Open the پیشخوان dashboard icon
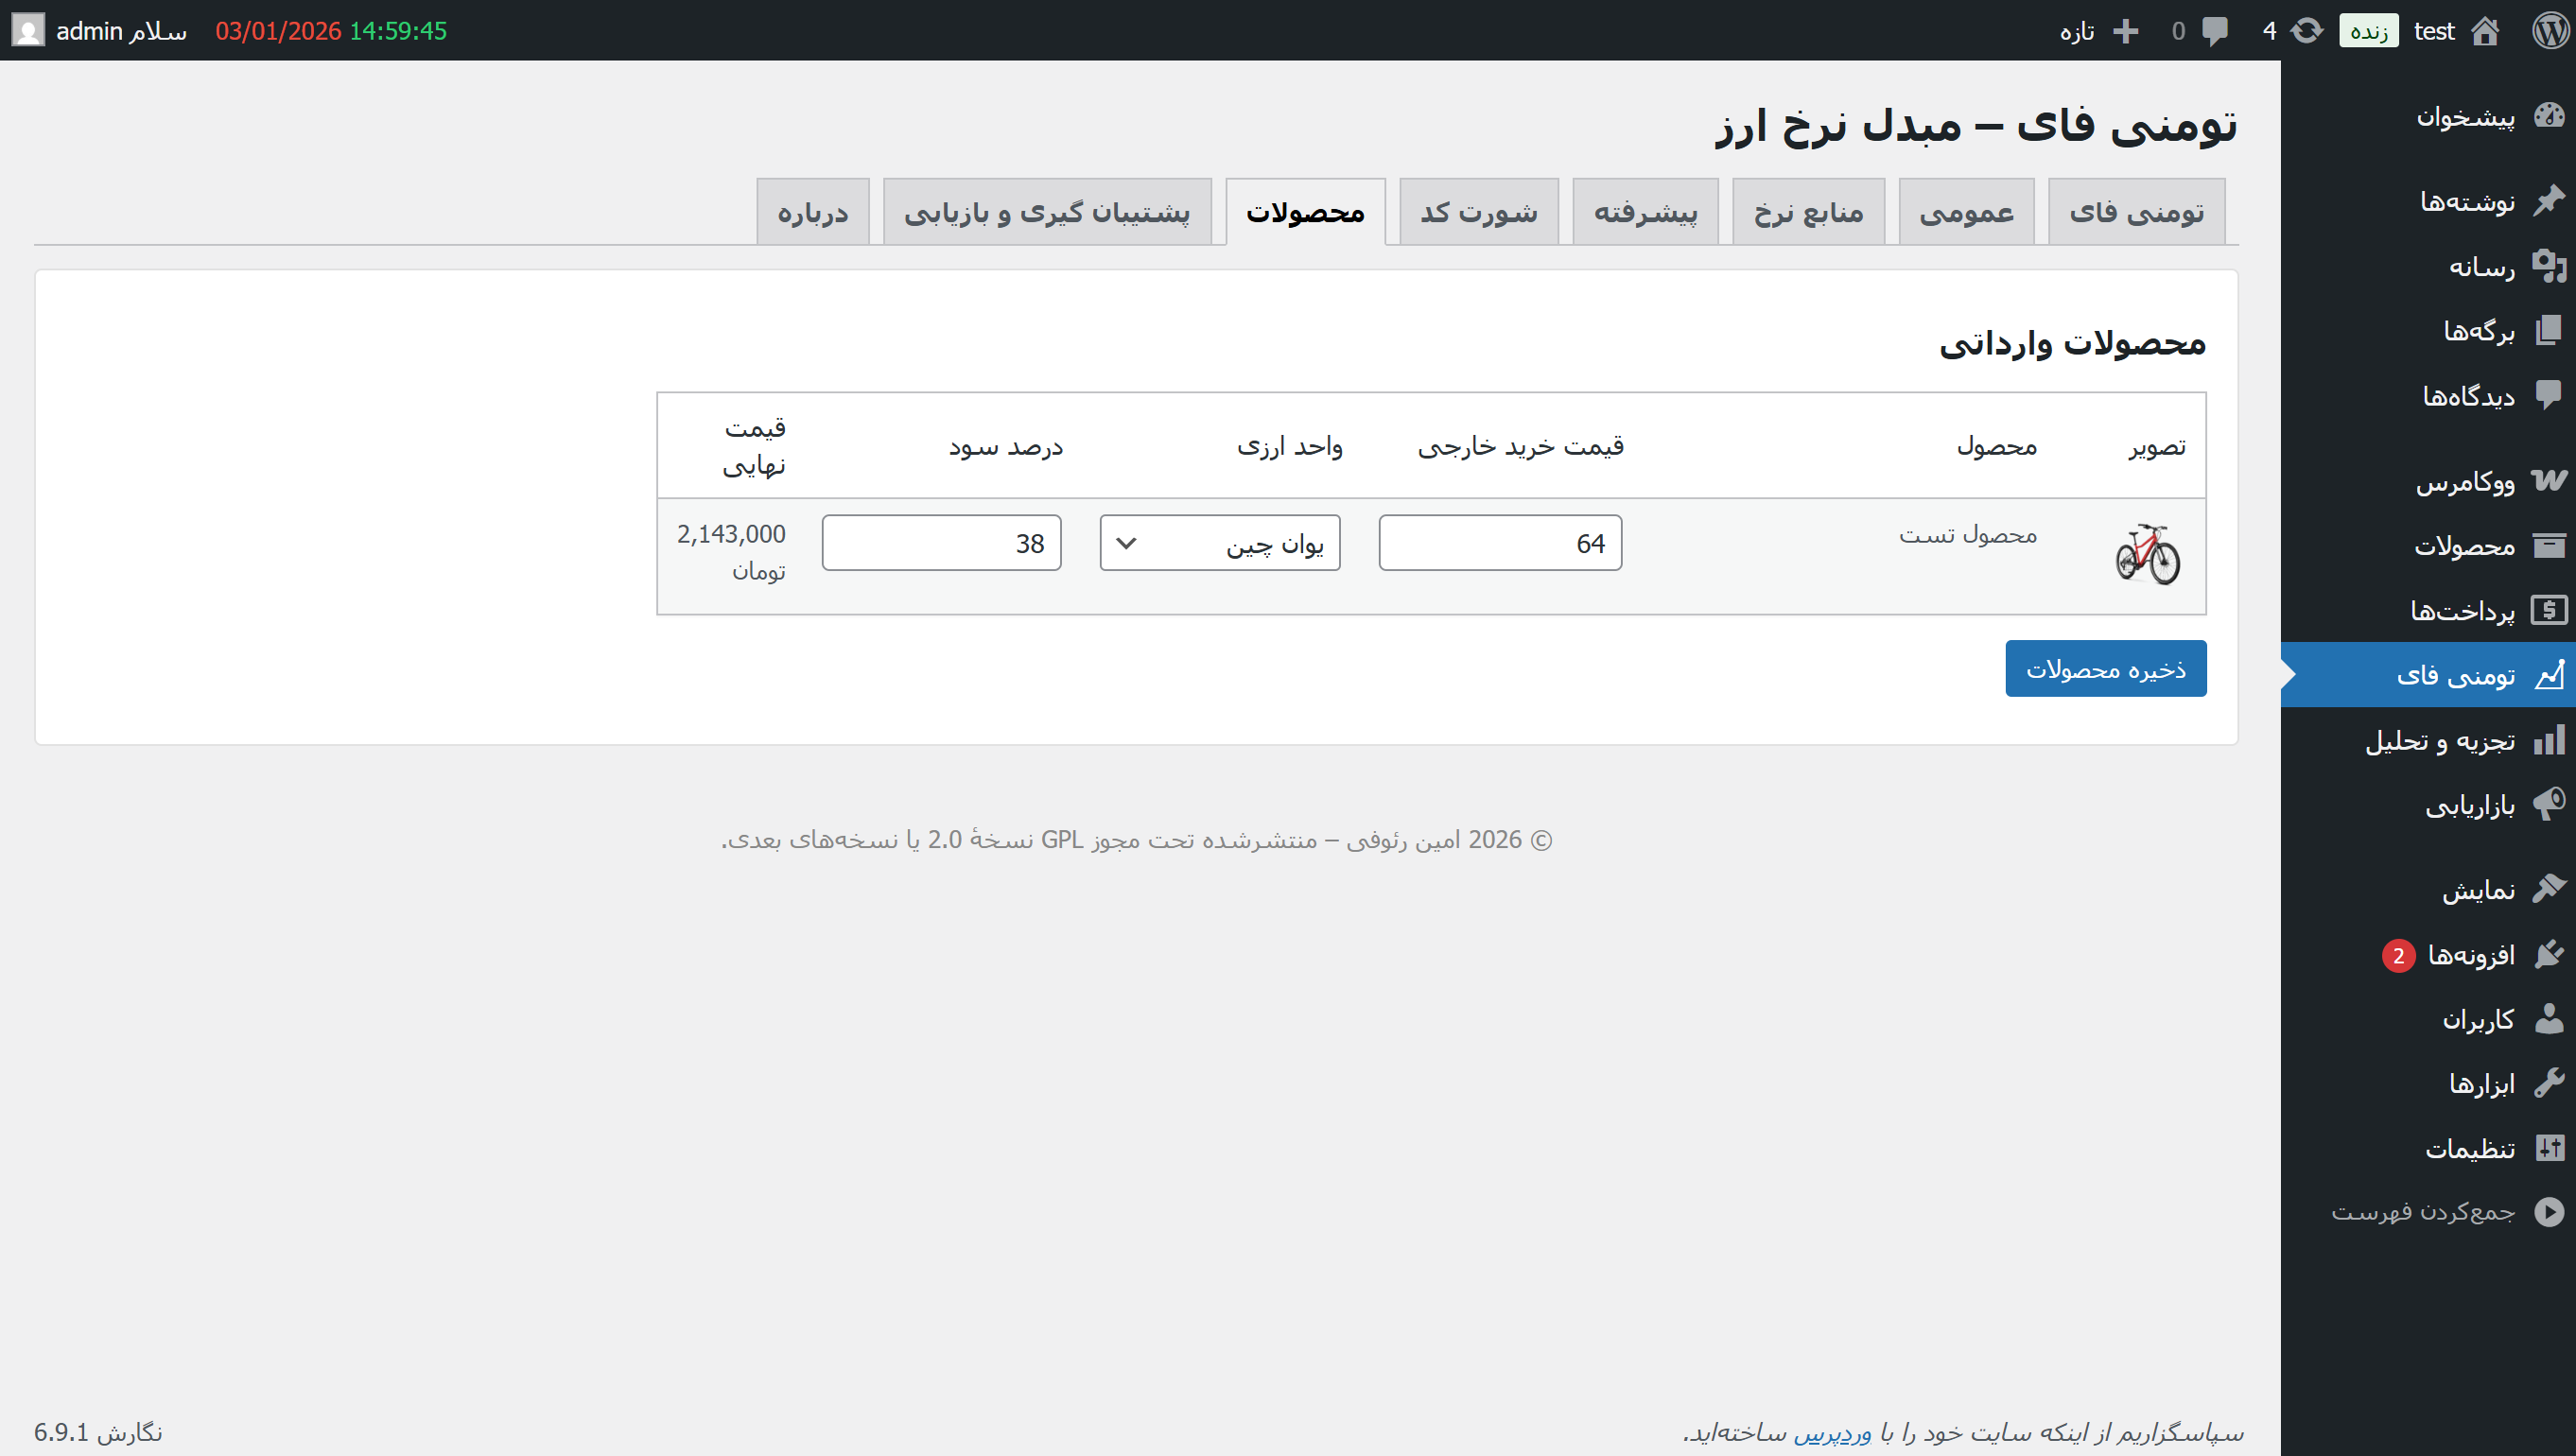The height and width of the screenshot is (1456, 2576). 2550,115
